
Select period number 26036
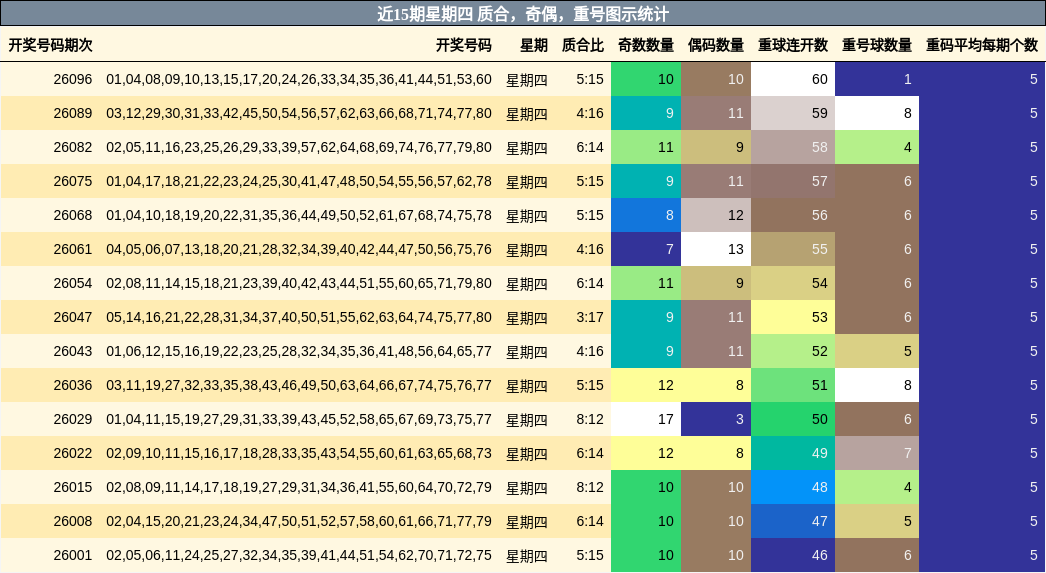click(x=73, y=386)
